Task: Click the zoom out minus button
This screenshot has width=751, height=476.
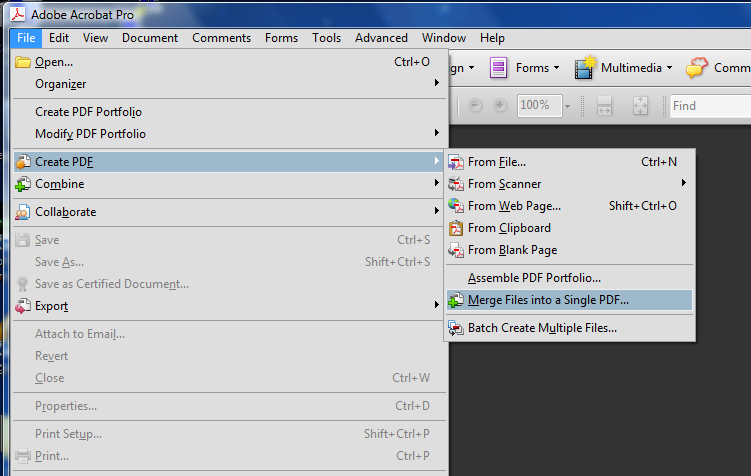Action: point(475,105)
